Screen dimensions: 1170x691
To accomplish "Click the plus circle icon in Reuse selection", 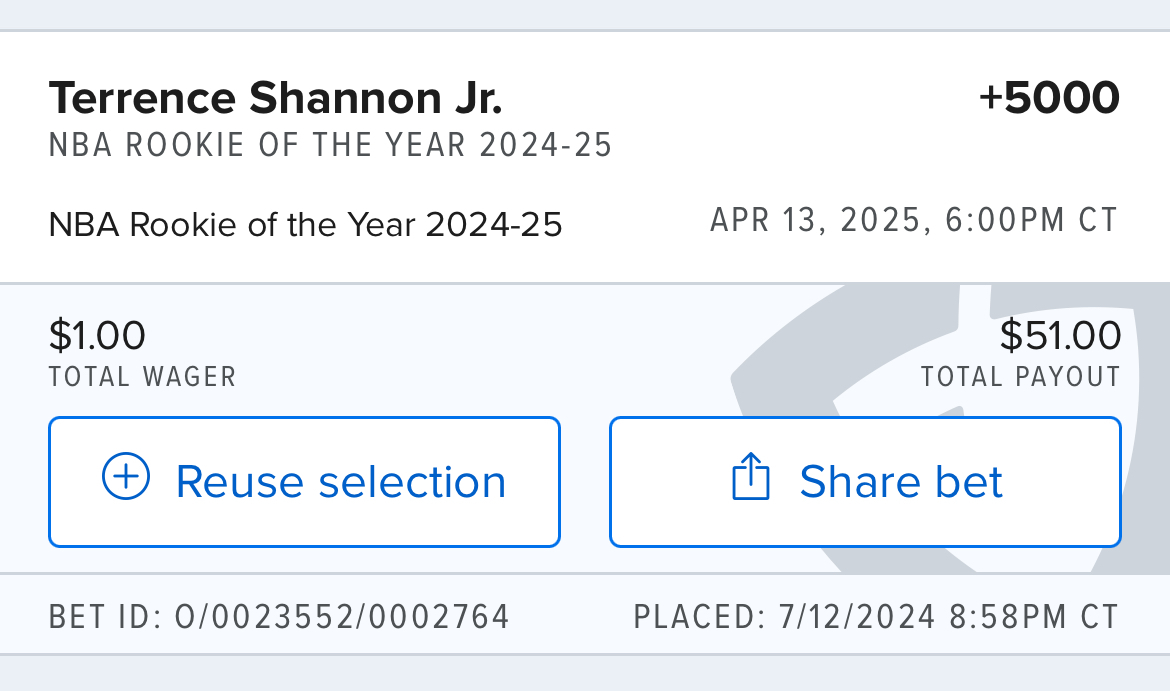I will point(126,479).
